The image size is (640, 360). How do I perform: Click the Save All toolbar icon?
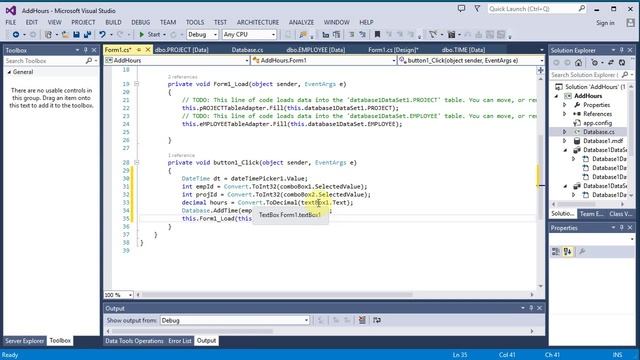pyautogui.click(x=87, y=35)
